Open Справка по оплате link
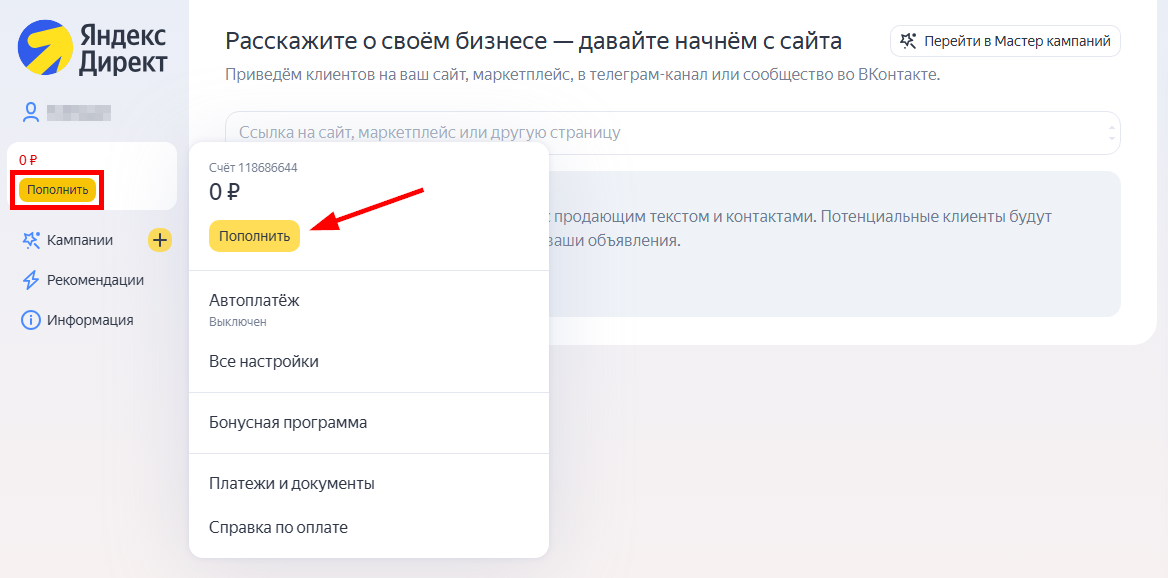1168x578 pixels. pos(369,527)
